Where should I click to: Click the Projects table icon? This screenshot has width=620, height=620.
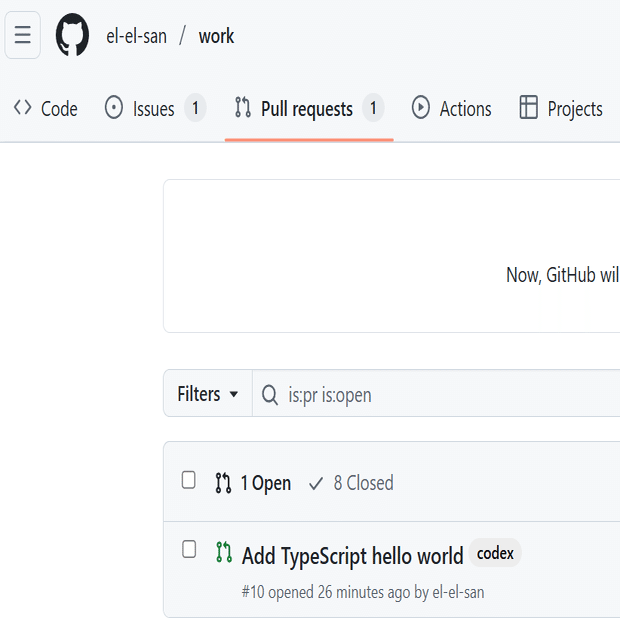click(x=529, y=108)
